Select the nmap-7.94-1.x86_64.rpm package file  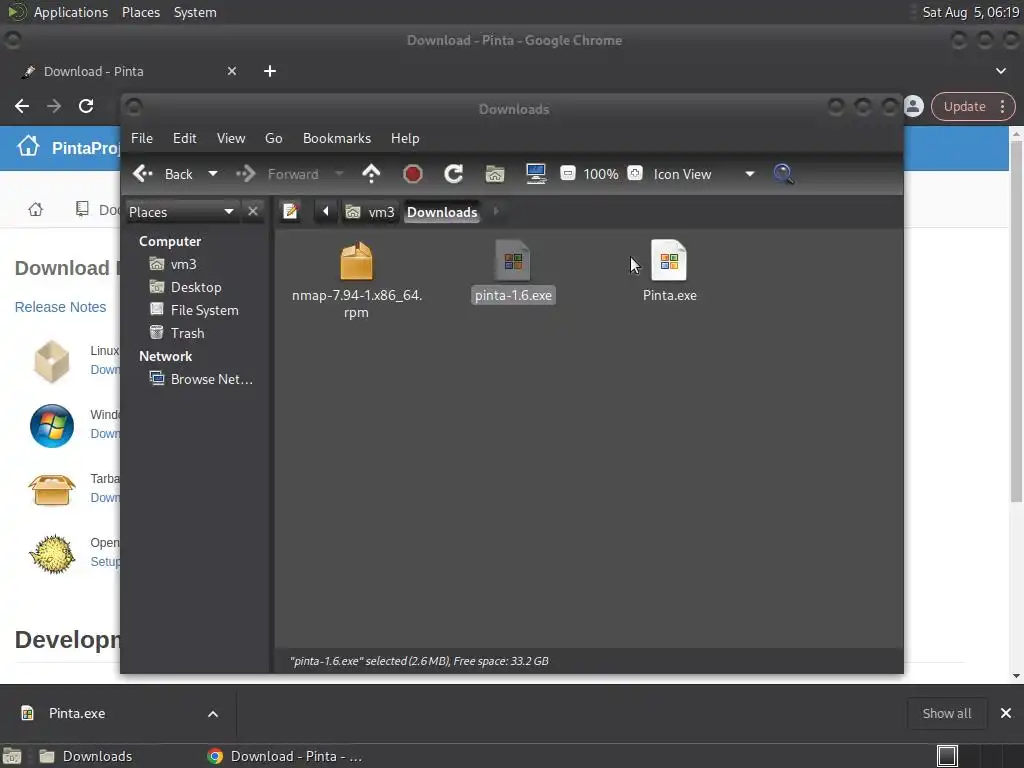pyautogui.click(x=357, y=280)
